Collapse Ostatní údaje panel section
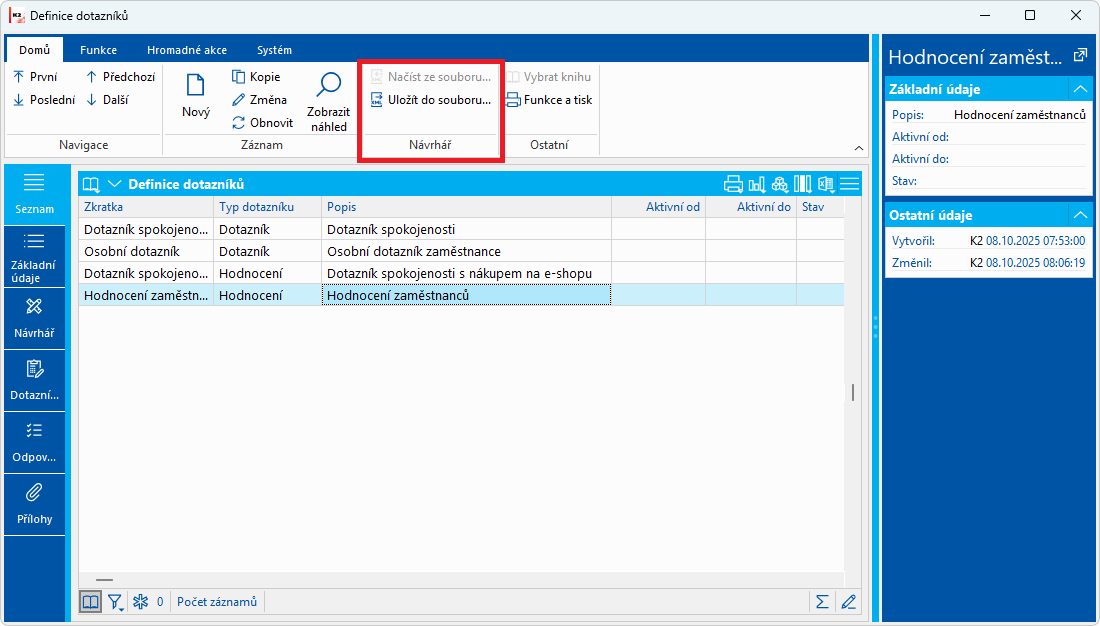 tap(1080, 215)
